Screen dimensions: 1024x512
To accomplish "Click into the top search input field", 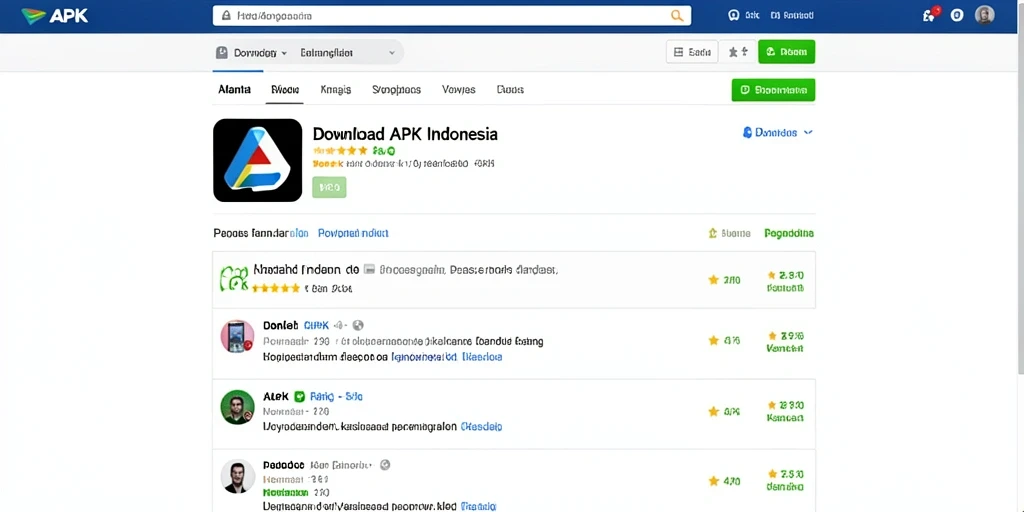I will 452,16.
